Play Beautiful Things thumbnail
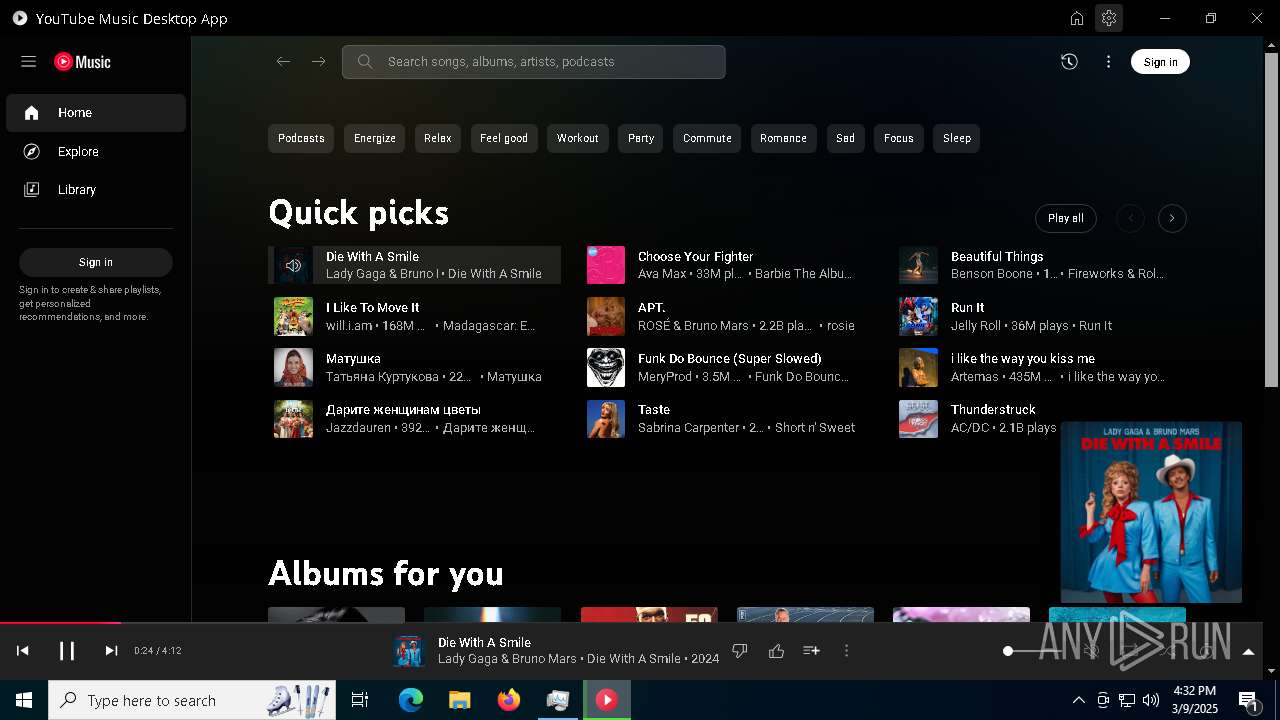Image resolution: width=1280 pixels, height=720 pixels. click(918, 265)
